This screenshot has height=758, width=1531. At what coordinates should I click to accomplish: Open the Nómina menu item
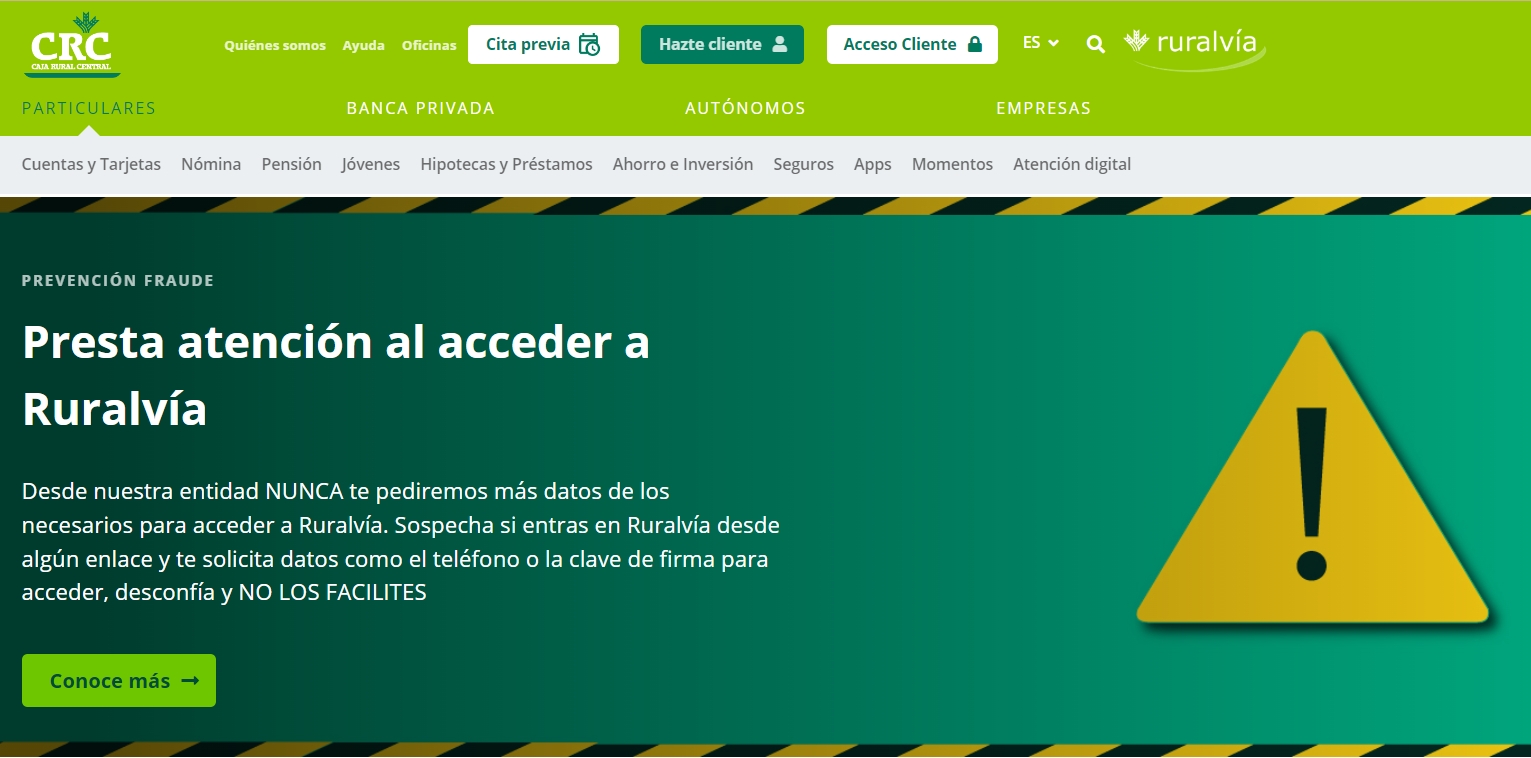click(x=211, y=164)
